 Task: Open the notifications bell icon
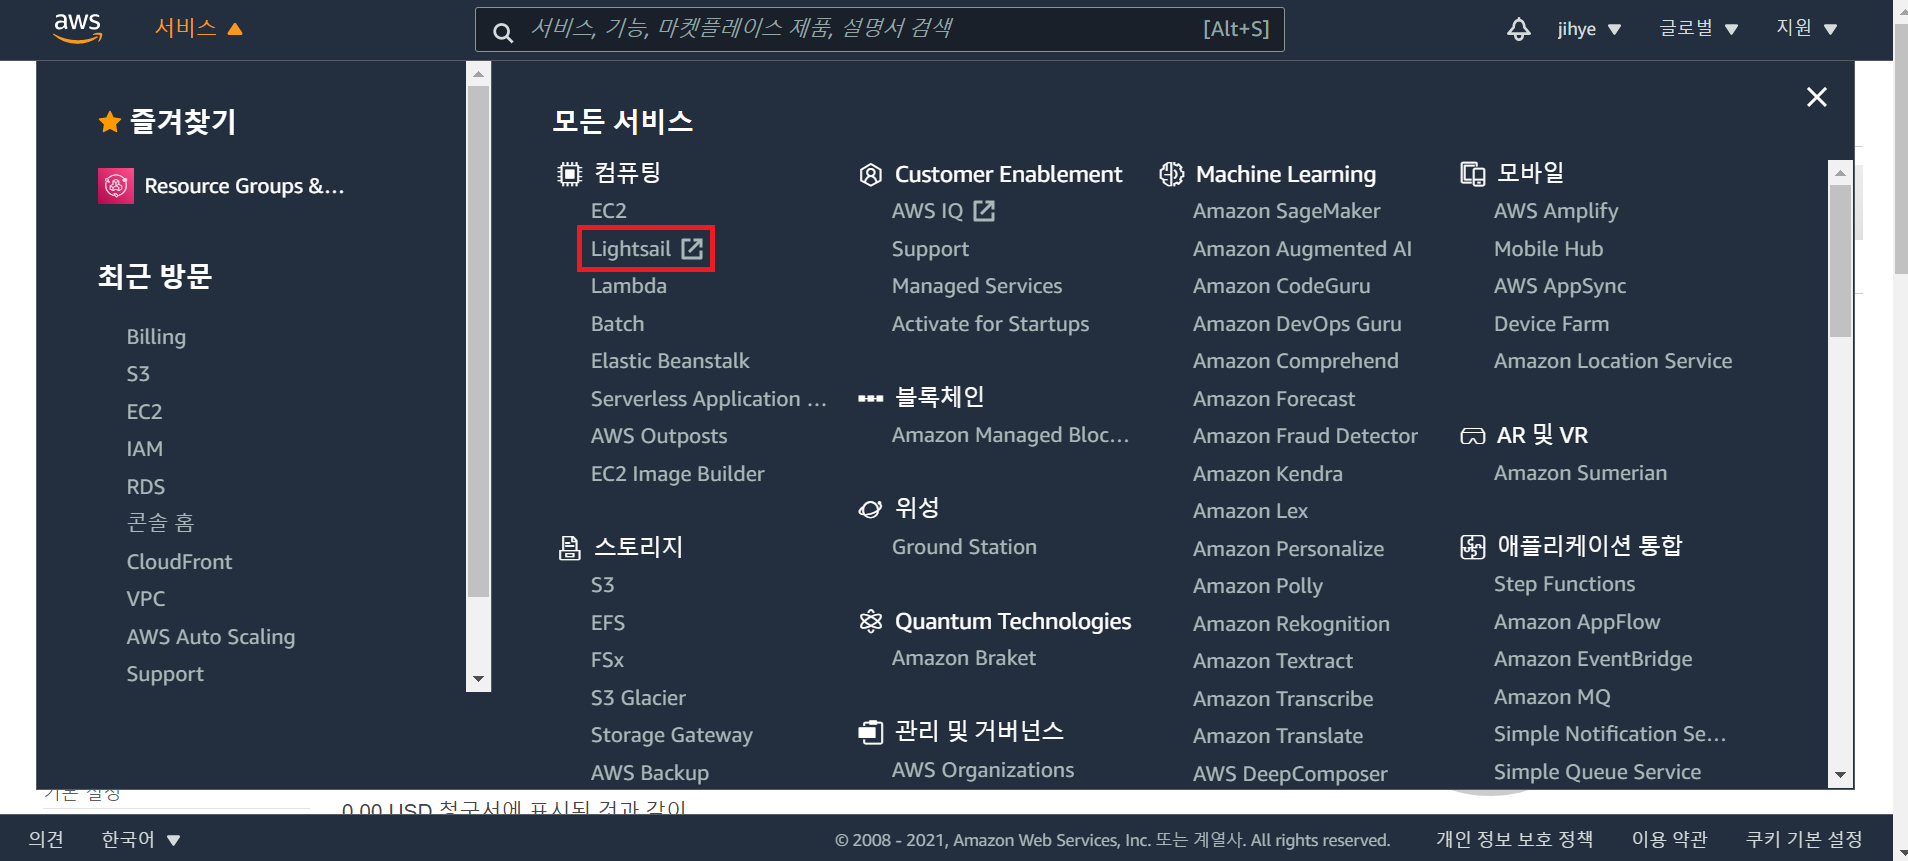(x=1518, y=29)
